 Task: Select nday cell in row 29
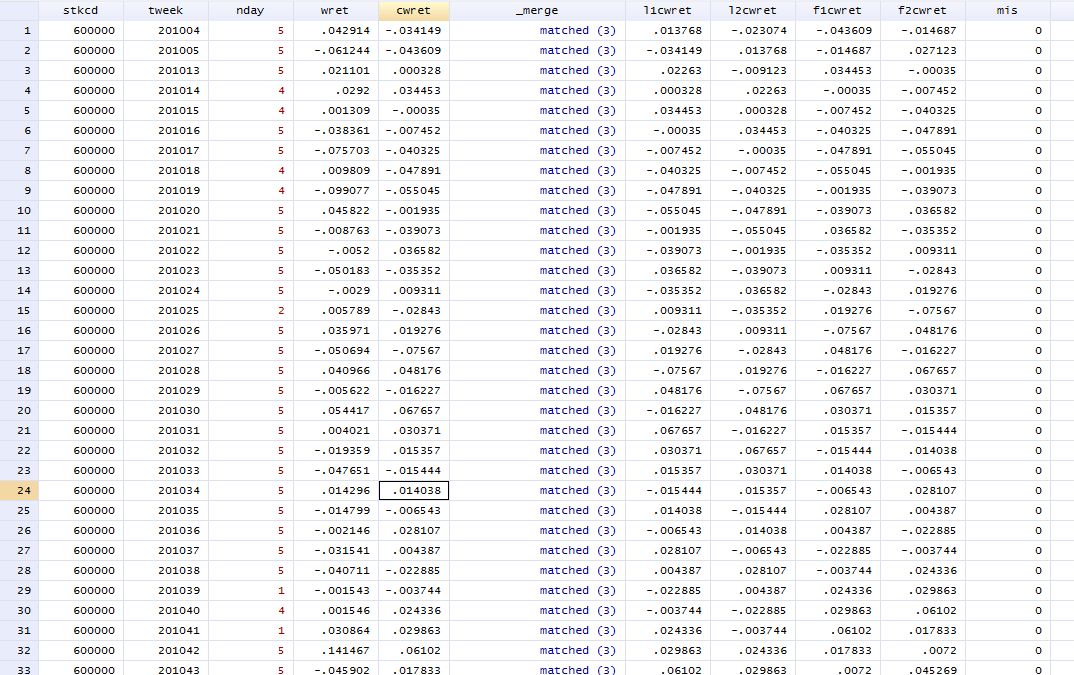coord(250,590)
